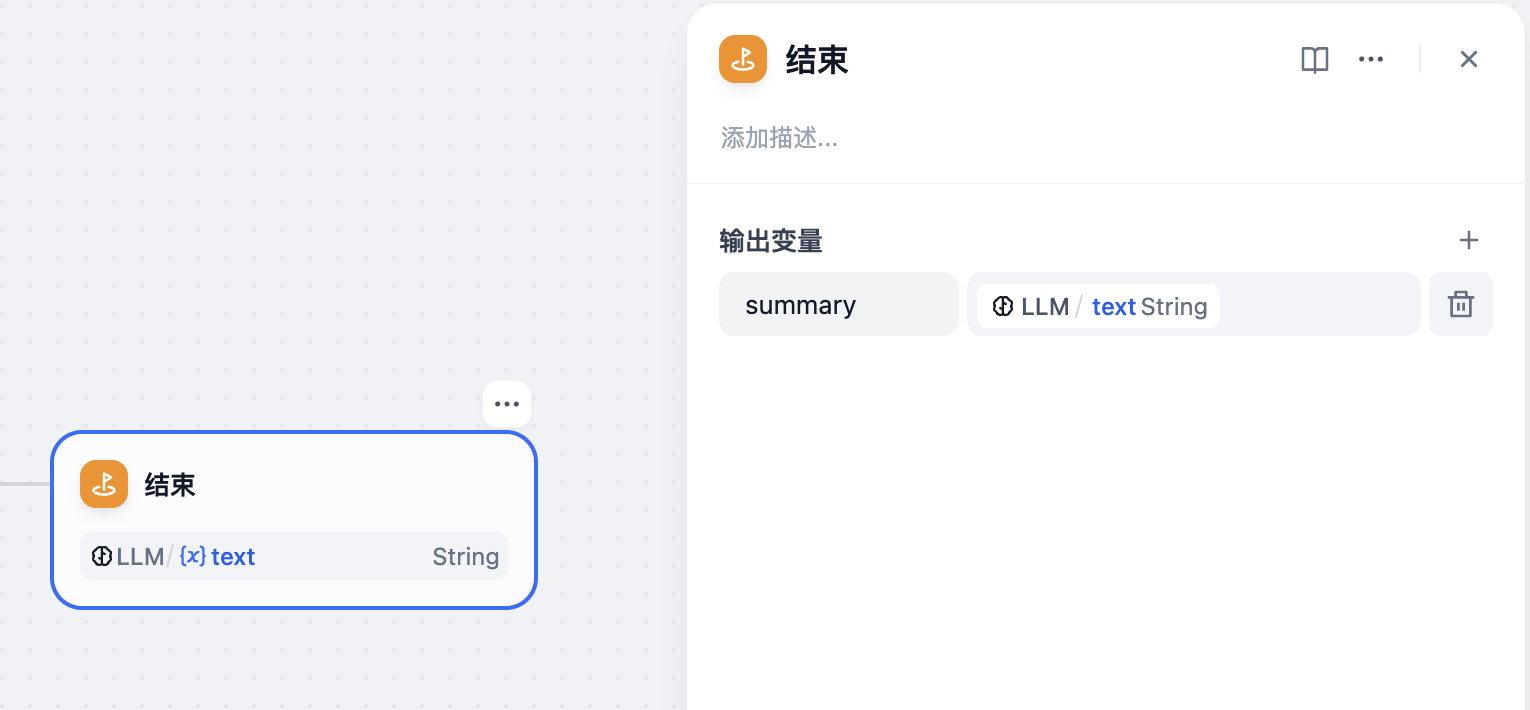The width and height of the screenshot is (1530, 710).
Task: Click the summary variable name field
Action: tap(838, 304)
